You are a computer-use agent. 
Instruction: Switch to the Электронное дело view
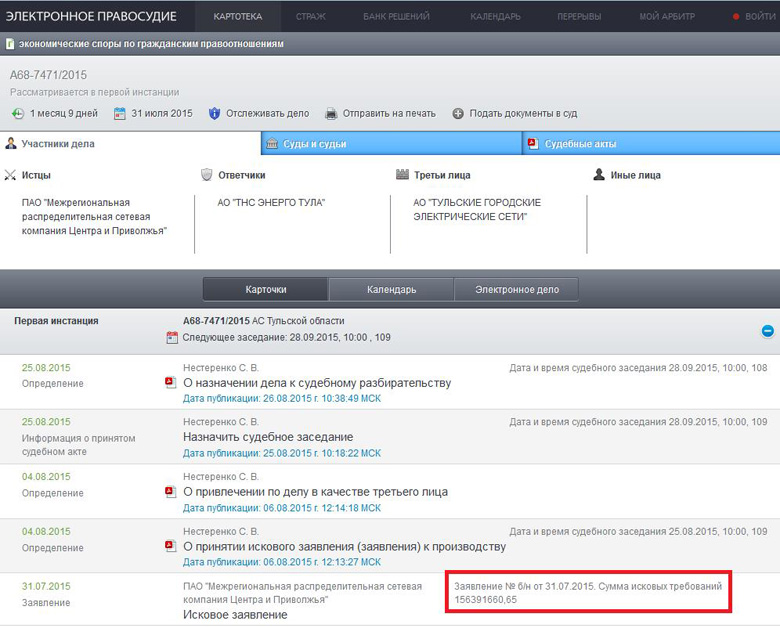point(516,290)
